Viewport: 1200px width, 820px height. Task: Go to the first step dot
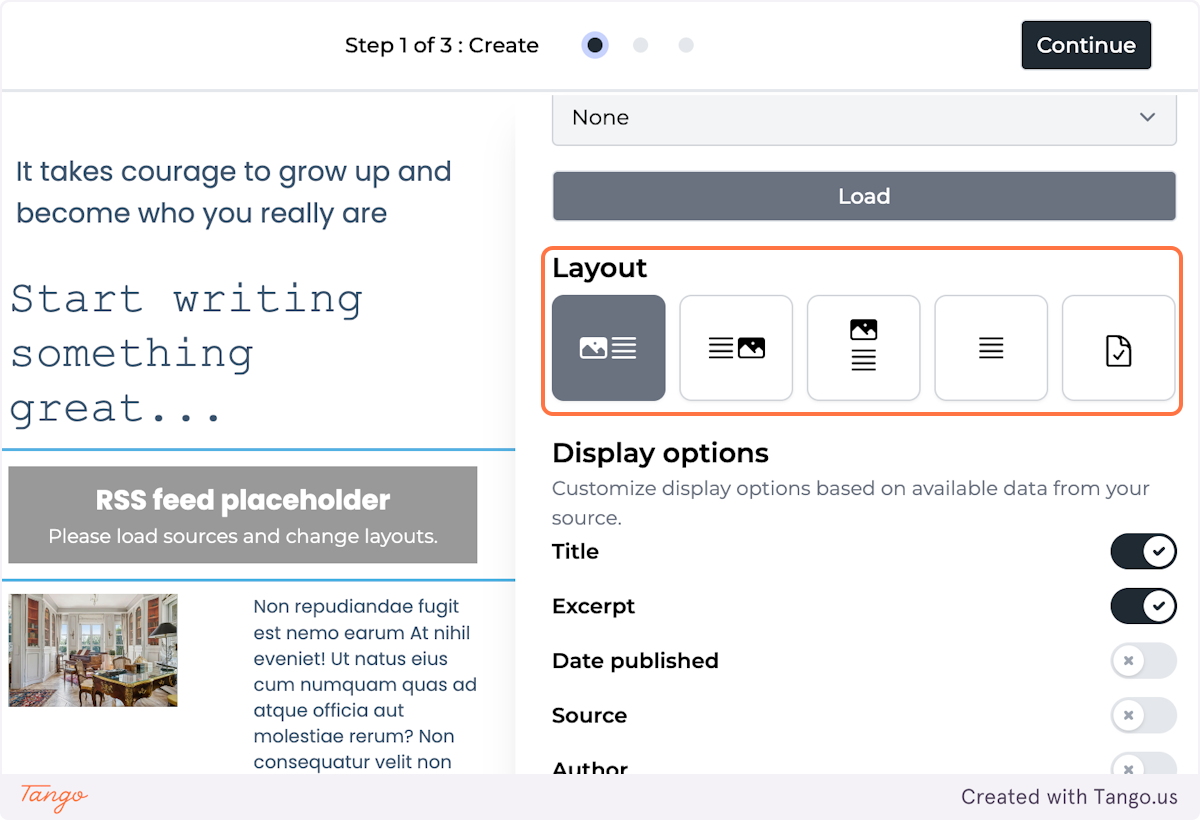point(595,45)
